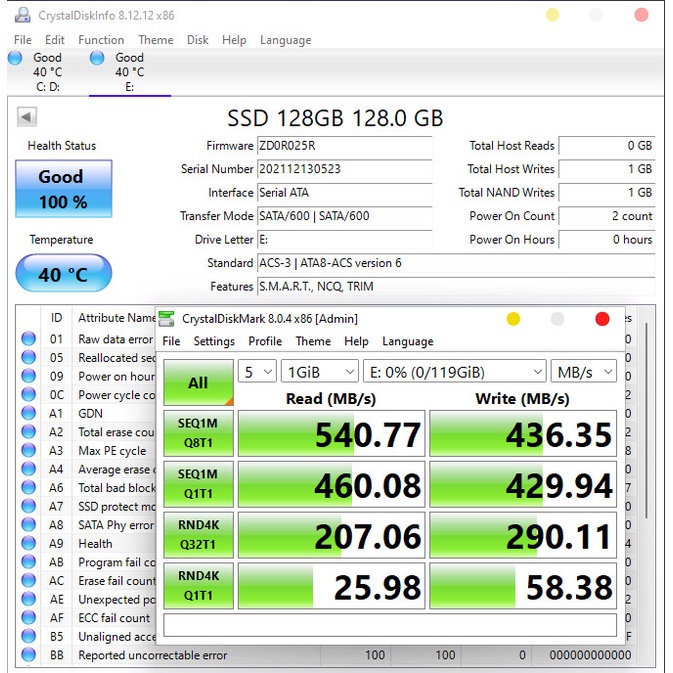Open CrystalDiskInfo File menu

[x=23, y=40]
